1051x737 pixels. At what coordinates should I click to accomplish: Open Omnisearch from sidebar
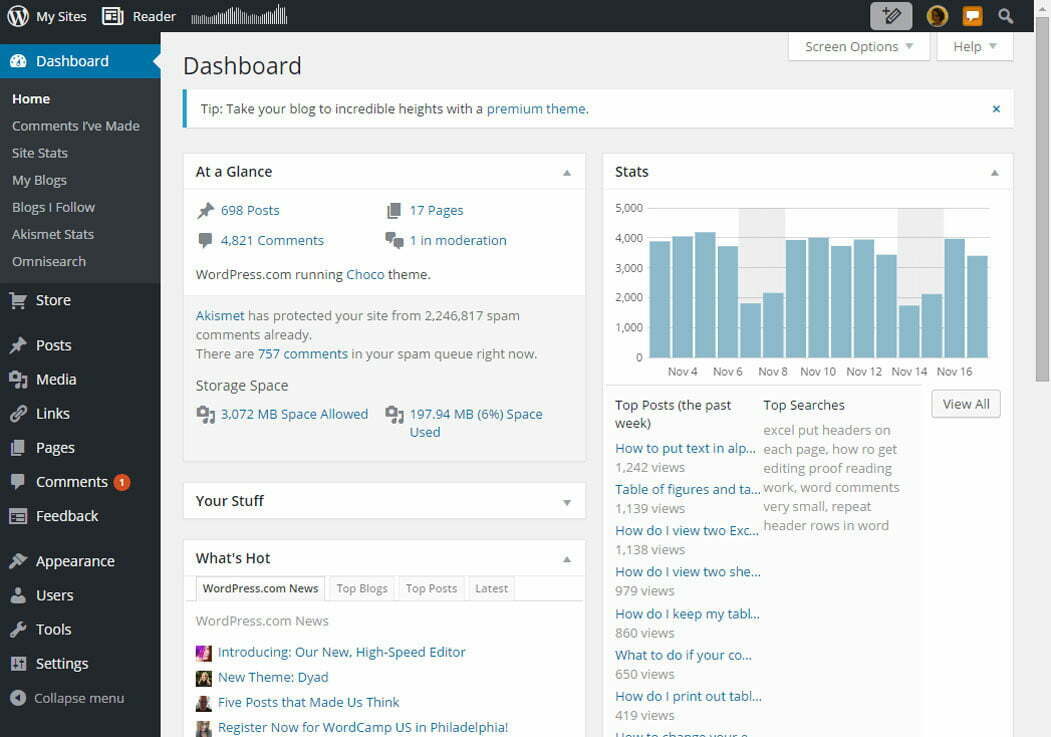click(49, 261)
